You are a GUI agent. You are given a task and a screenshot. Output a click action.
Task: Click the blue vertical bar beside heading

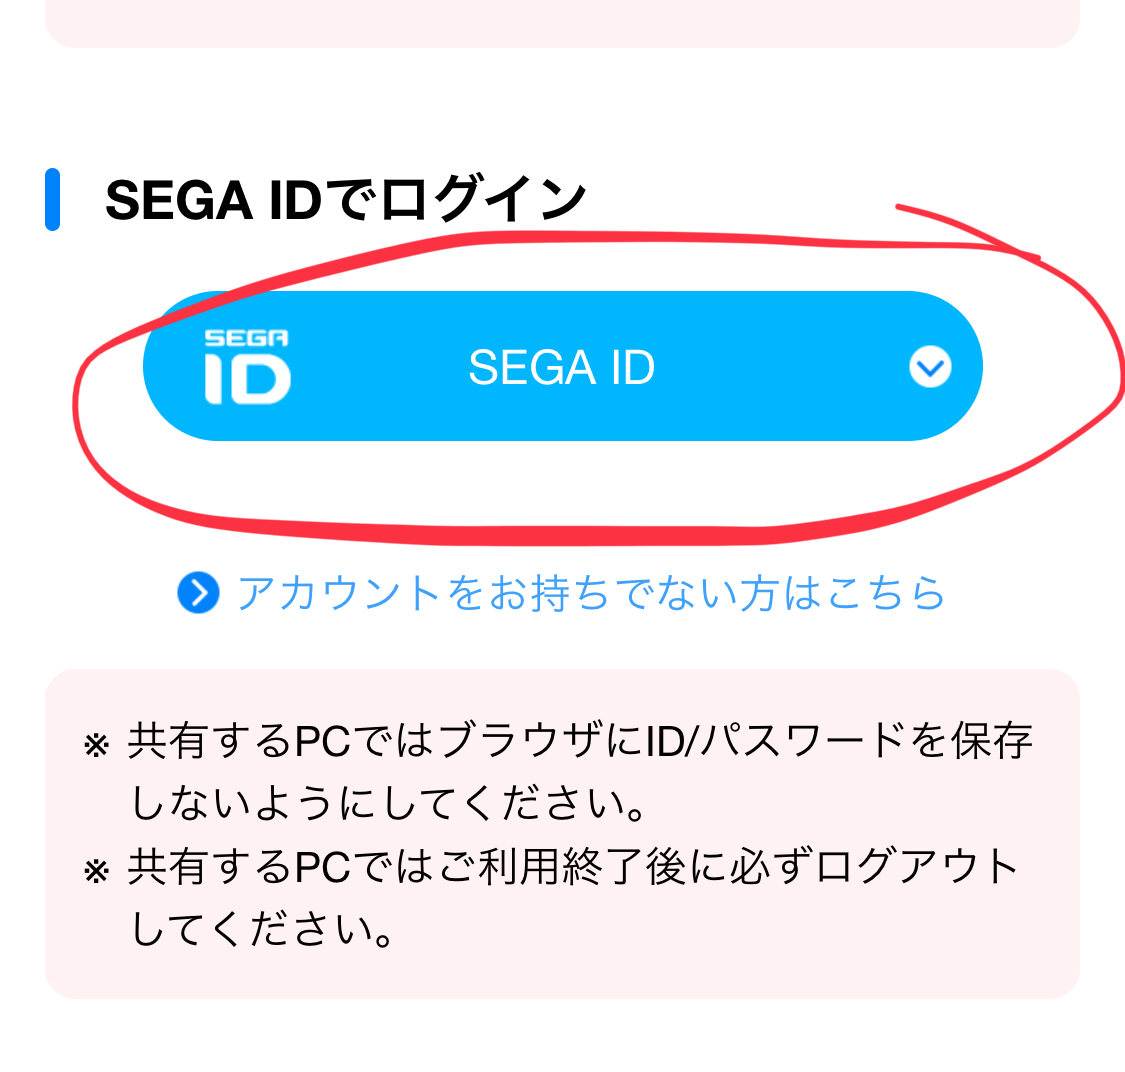pyautogui.click(x=53, y=200)
